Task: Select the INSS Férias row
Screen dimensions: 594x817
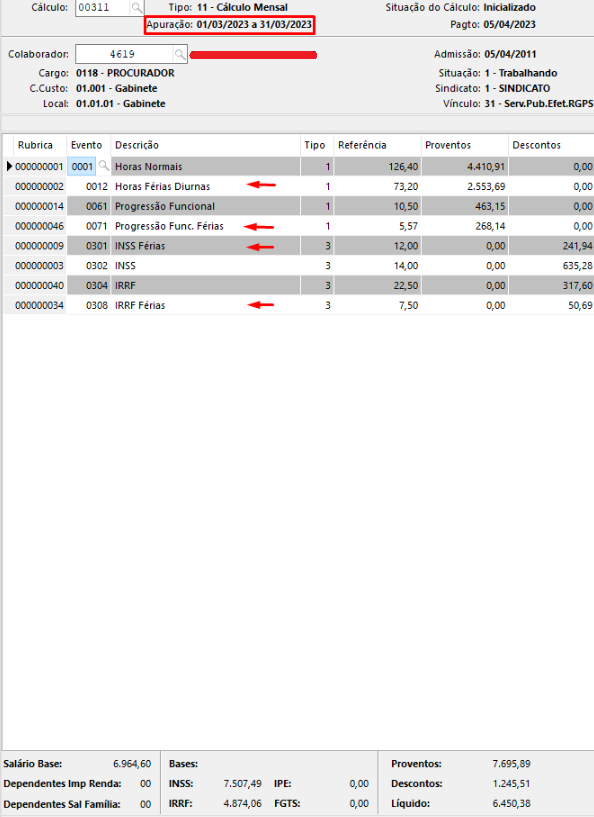Action: [x=299, y=246]
